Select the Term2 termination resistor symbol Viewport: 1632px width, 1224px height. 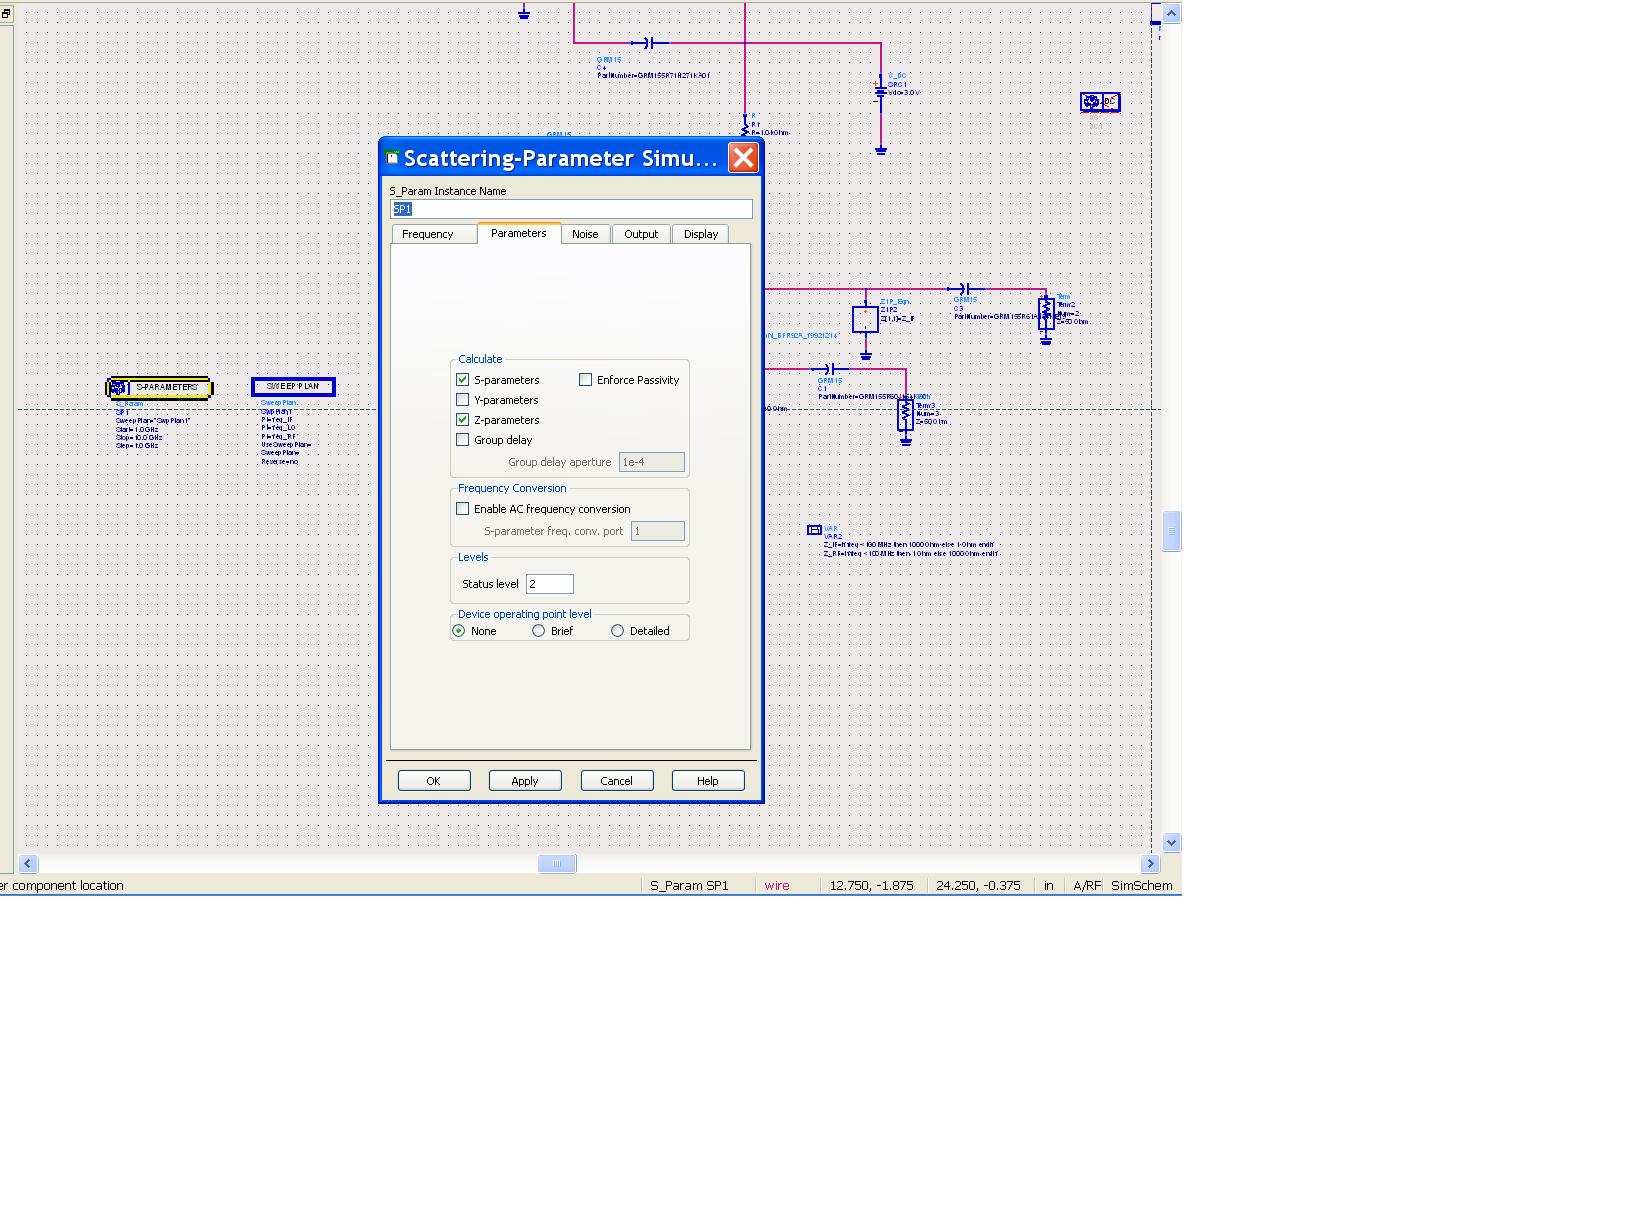tap(1046, 313)
